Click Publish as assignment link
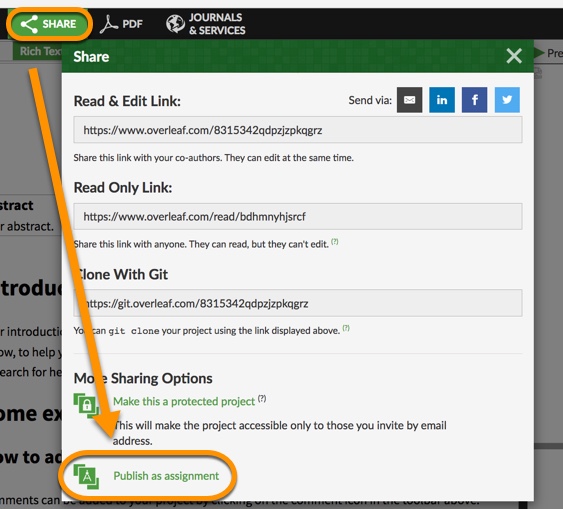Screen dimensions: 563x509 (166, 476)
